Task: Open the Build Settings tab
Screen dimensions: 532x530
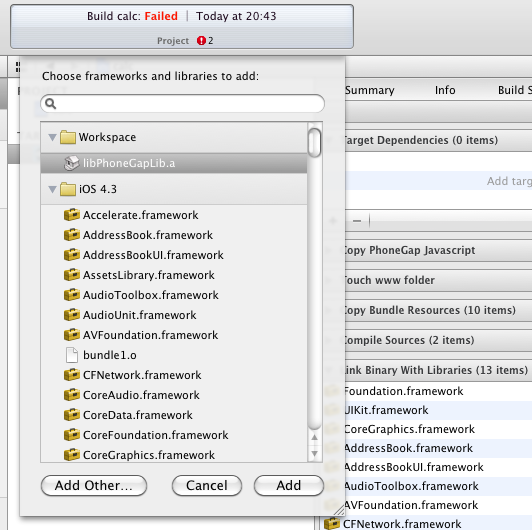Action: click(x=515, y=90)
